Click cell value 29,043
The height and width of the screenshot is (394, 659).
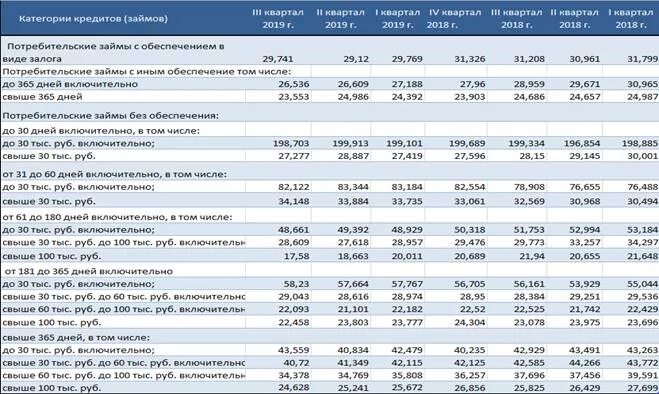pyautogui.click(x=293, y=297)
